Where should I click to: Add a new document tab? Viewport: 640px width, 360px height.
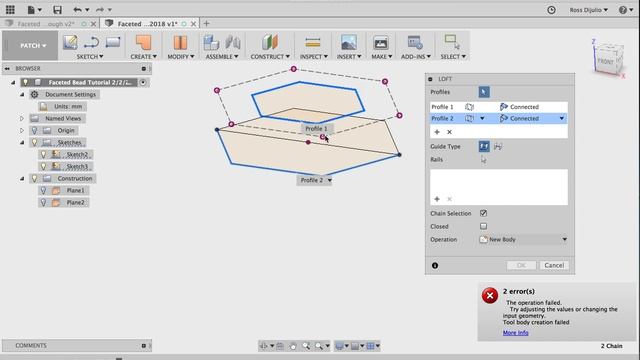point(206,24)
